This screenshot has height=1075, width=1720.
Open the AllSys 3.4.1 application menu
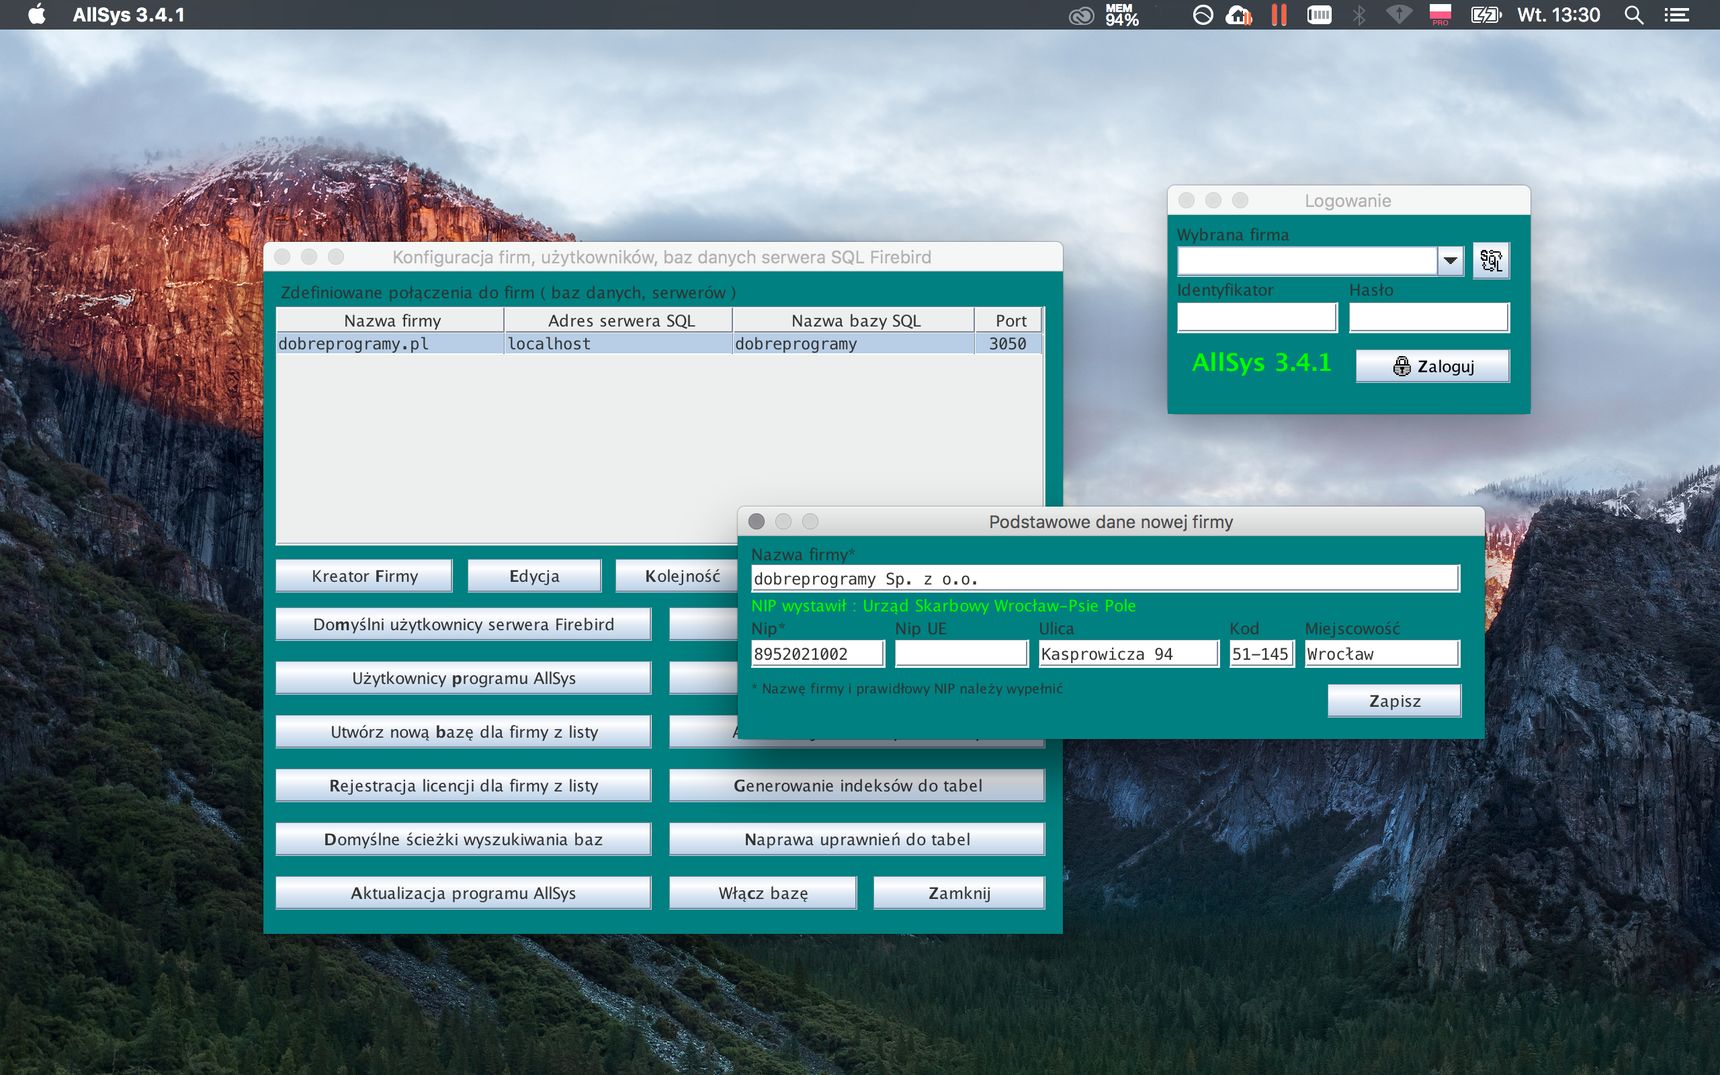click(128, 15)
